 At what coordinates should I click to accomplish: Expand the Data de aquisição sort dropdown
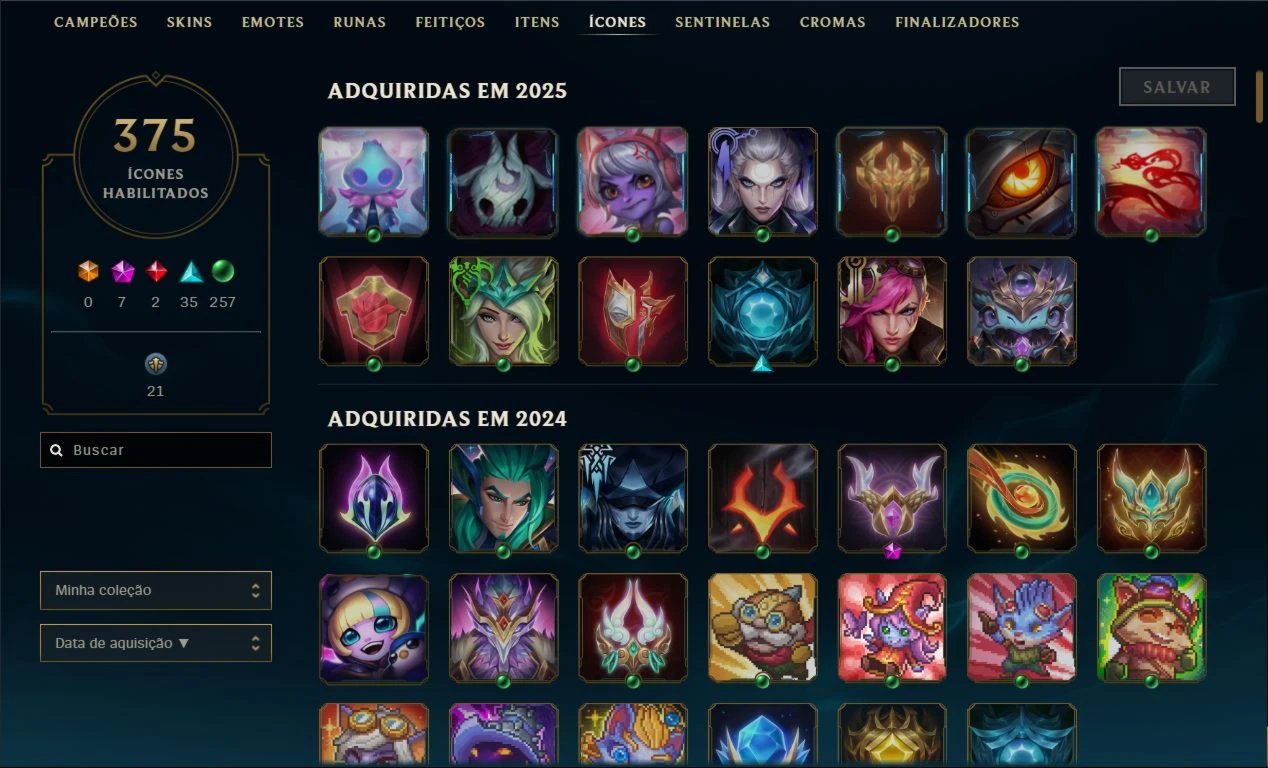156,643
